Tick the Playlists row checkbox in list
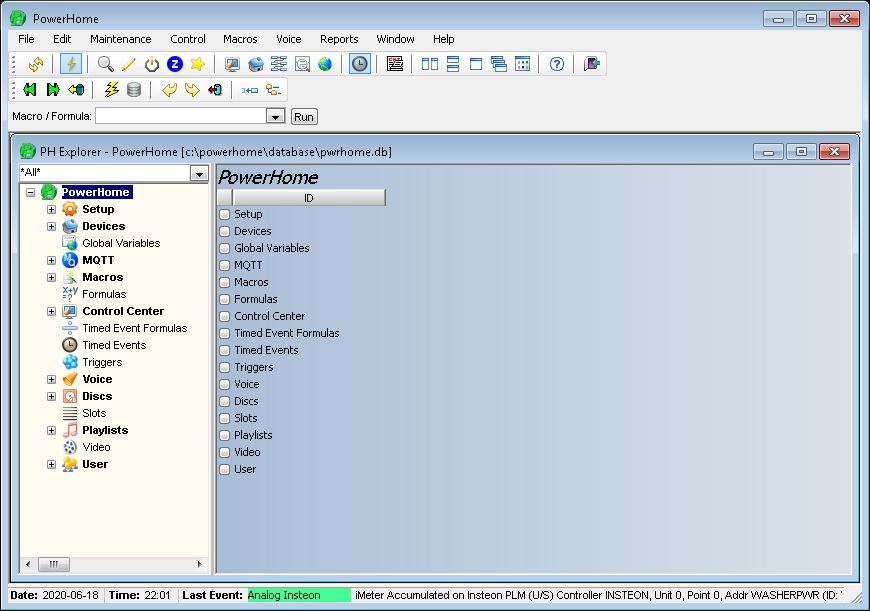The width and height of the screenshot is (870, 611). [225, 436]
